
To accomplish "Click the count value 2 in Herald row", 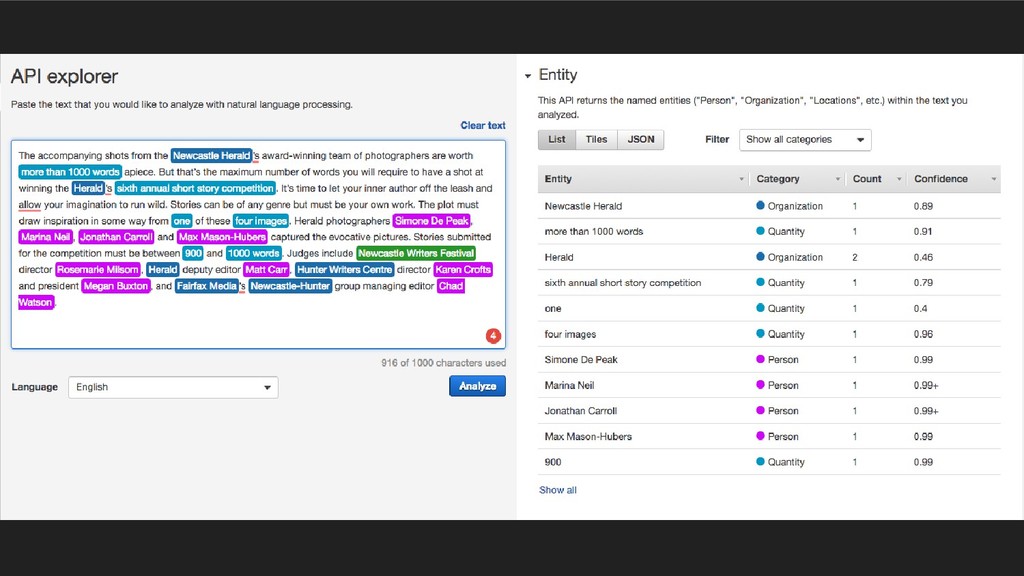I will (x=855, y=257).
